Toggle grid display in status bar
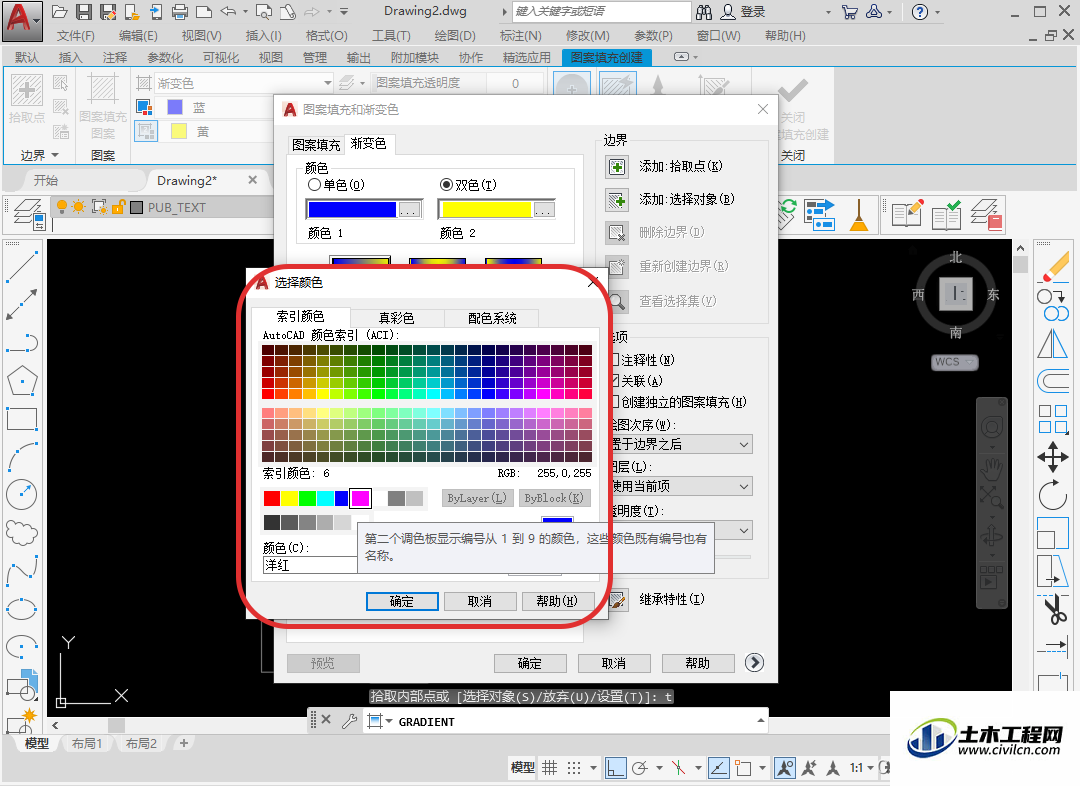Screen dimensions: 1080x786 550,767
